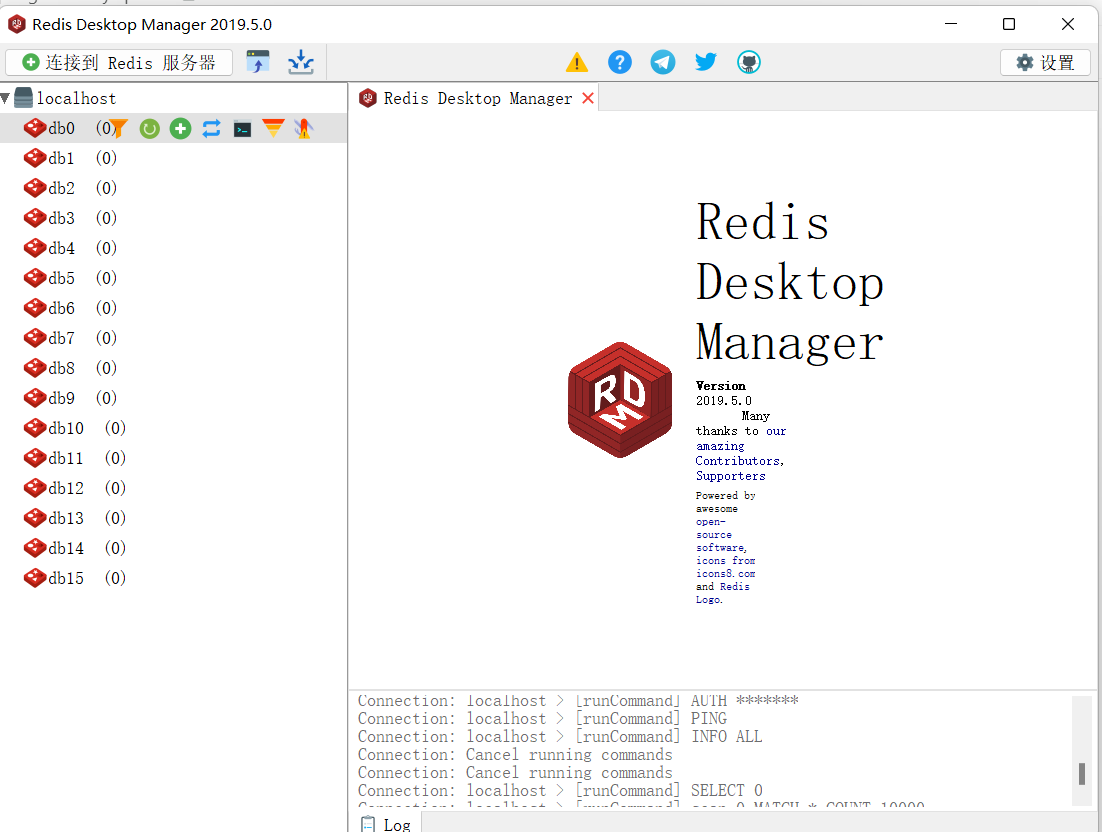Select db10 database row
This screenshot has height=832, width=1102.
point(173,428)
